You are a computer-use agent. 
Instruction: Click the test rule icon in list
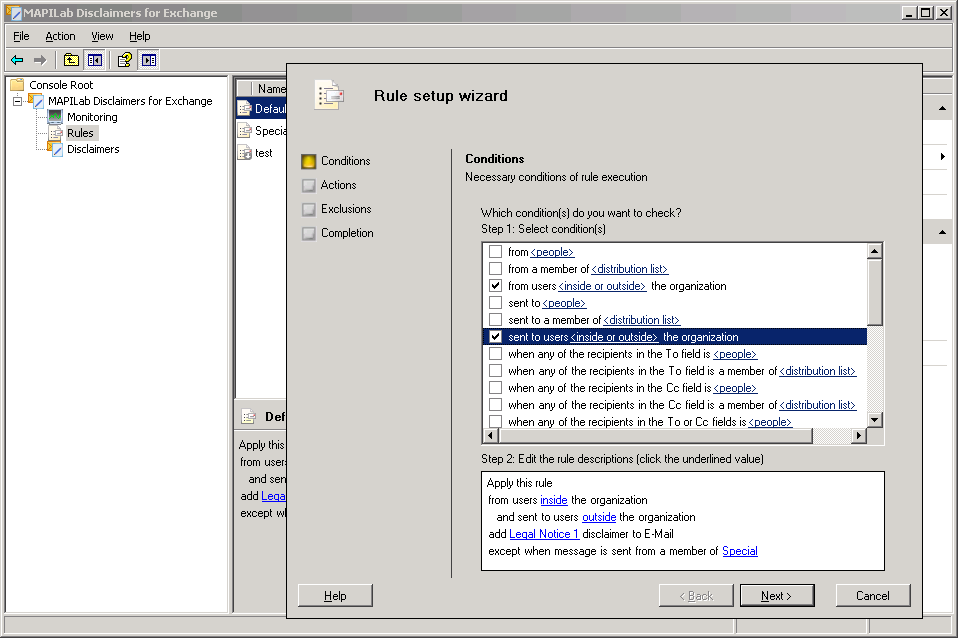244,153
